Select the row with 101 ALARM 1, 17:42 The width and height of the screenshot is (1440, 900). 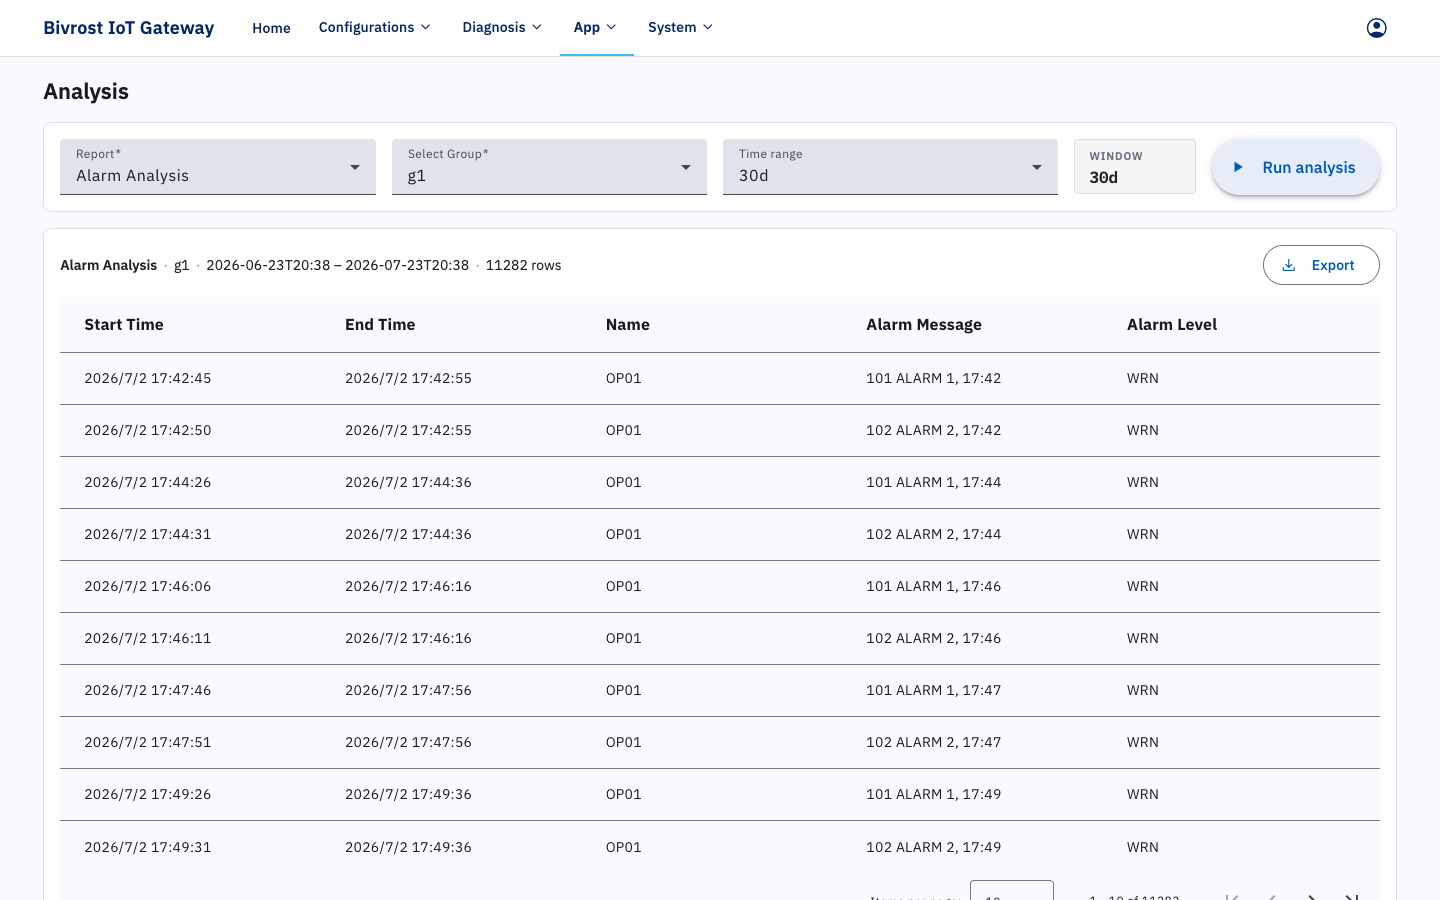click(x=720, y=379)
